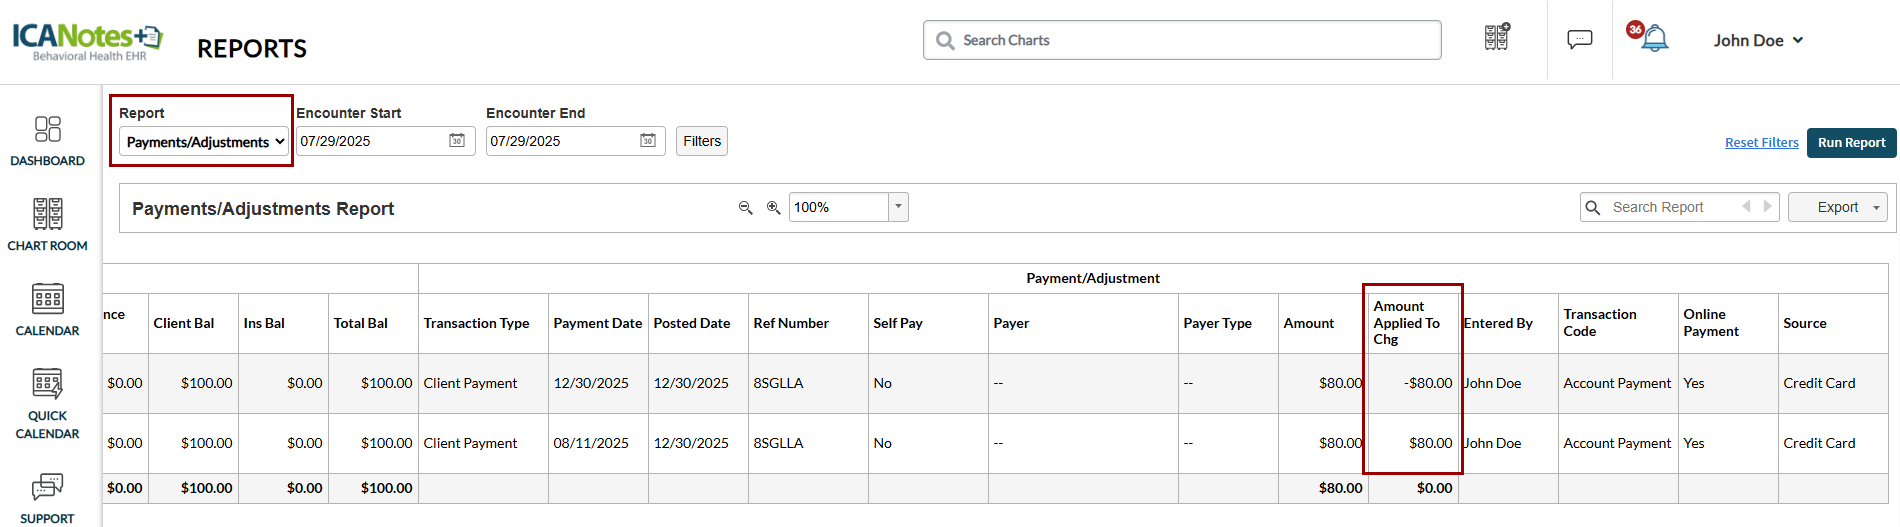Click the chart cabinet icon in header
This screenshot has height=527, width=1900.
click(1496, 38)
